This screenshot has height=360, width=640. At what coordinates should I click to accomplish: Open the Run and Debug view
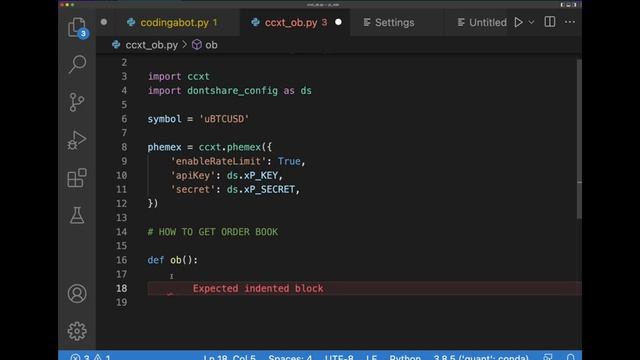[77, 140]
